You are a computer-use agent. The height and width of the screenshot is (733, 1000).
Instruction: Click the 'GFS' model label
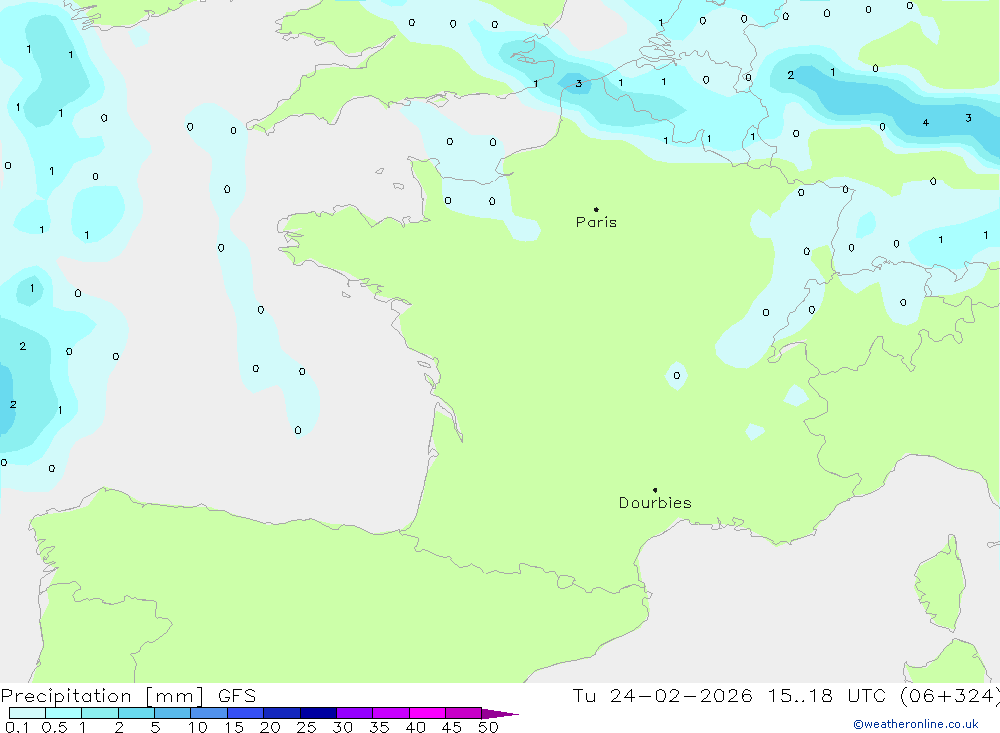tap(237, 696)
